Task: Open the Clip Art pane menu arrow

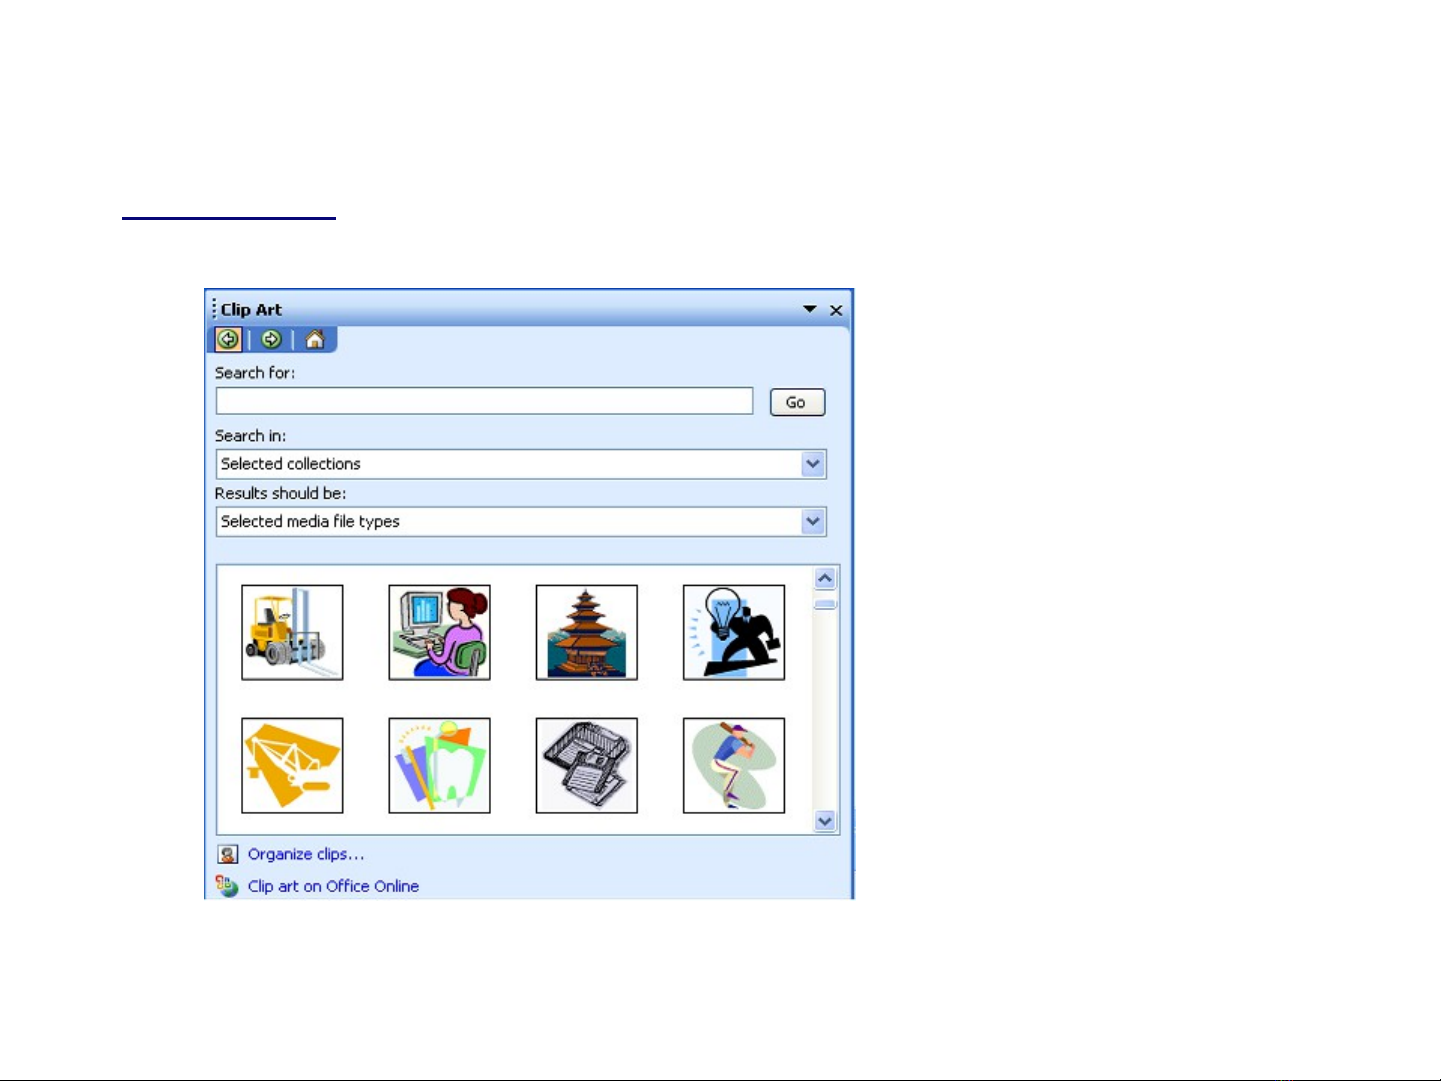Action: [810, 309]
